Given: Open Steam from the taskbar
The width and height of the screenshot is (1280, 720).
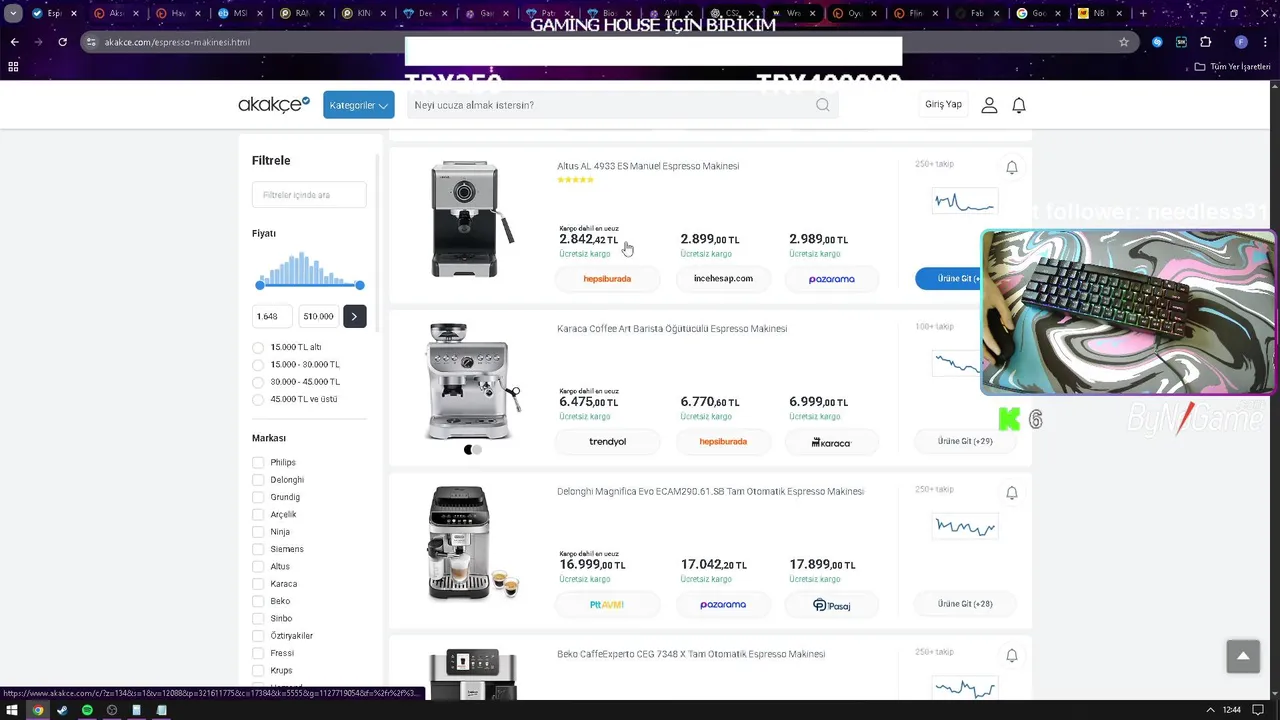Looking at the screenshot, I should (62, 710).
